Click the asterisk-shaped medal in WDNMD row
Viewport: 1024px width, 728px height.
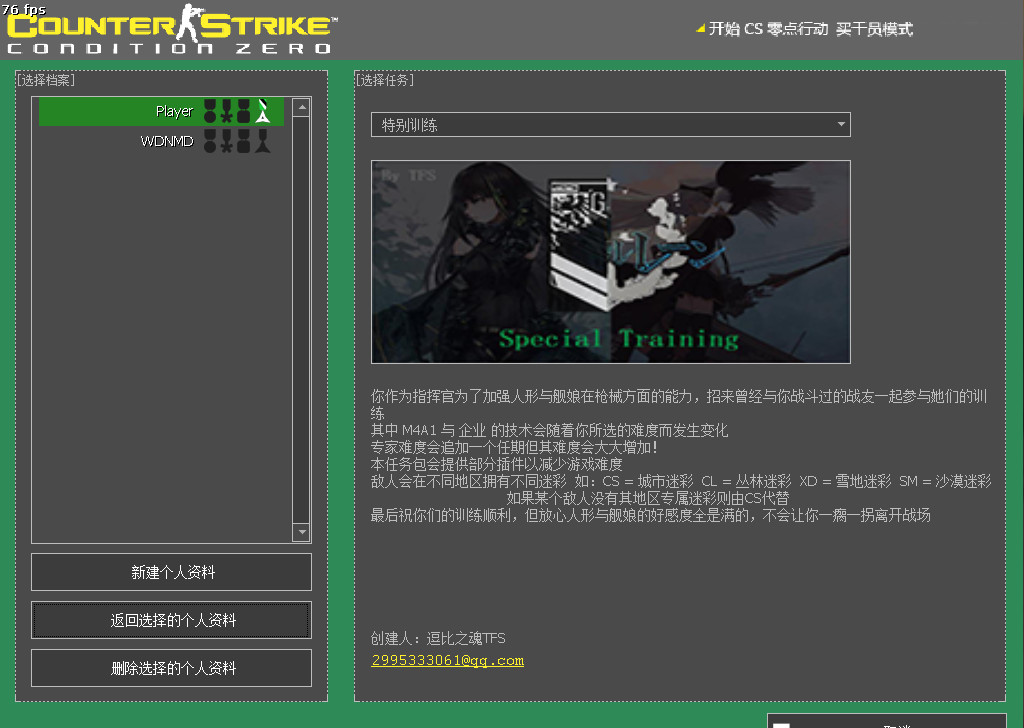(x=227, y=140)
